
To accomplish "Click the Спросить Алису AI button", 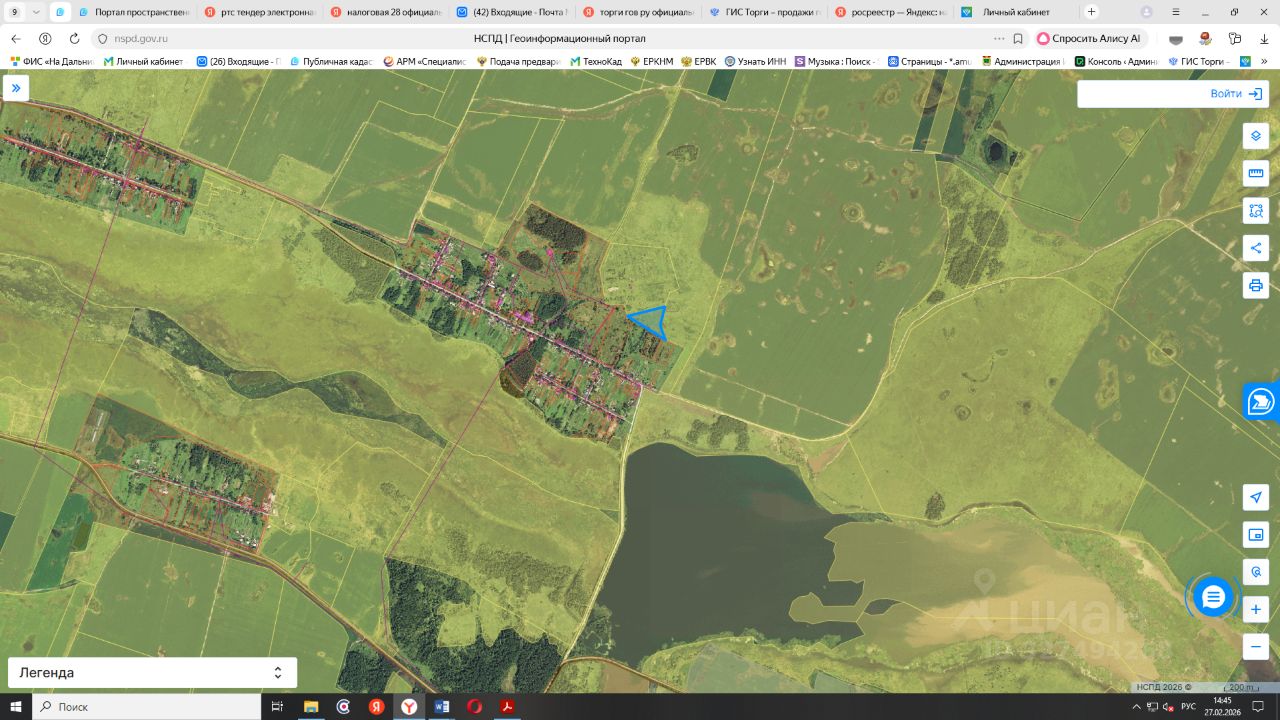I will pos(1089,38).
